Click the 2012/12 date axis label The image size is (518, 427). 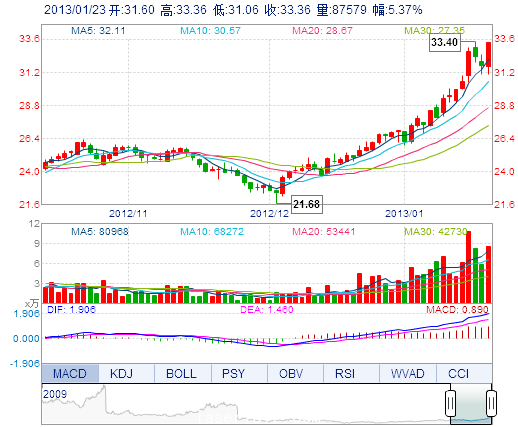pyautogui.click(x=270, y=214)
